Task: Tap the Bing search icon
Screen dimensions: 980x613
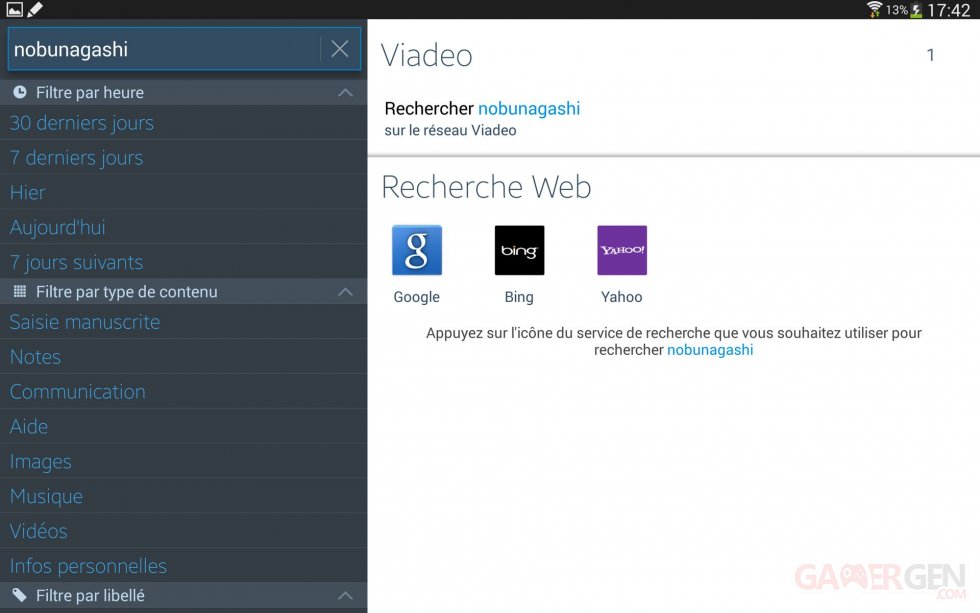Action: point(519,250)
